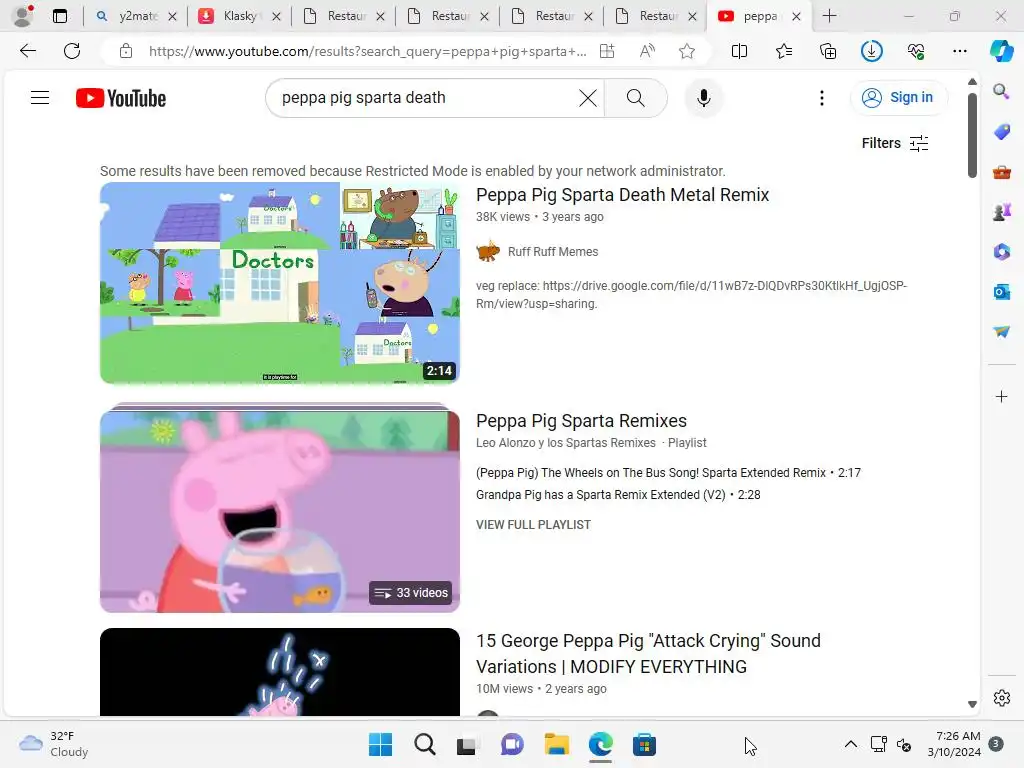Click VIEW FULL PLAYLIST
1024x768 pixels.
pyautogui.click(x=533, y=524)
